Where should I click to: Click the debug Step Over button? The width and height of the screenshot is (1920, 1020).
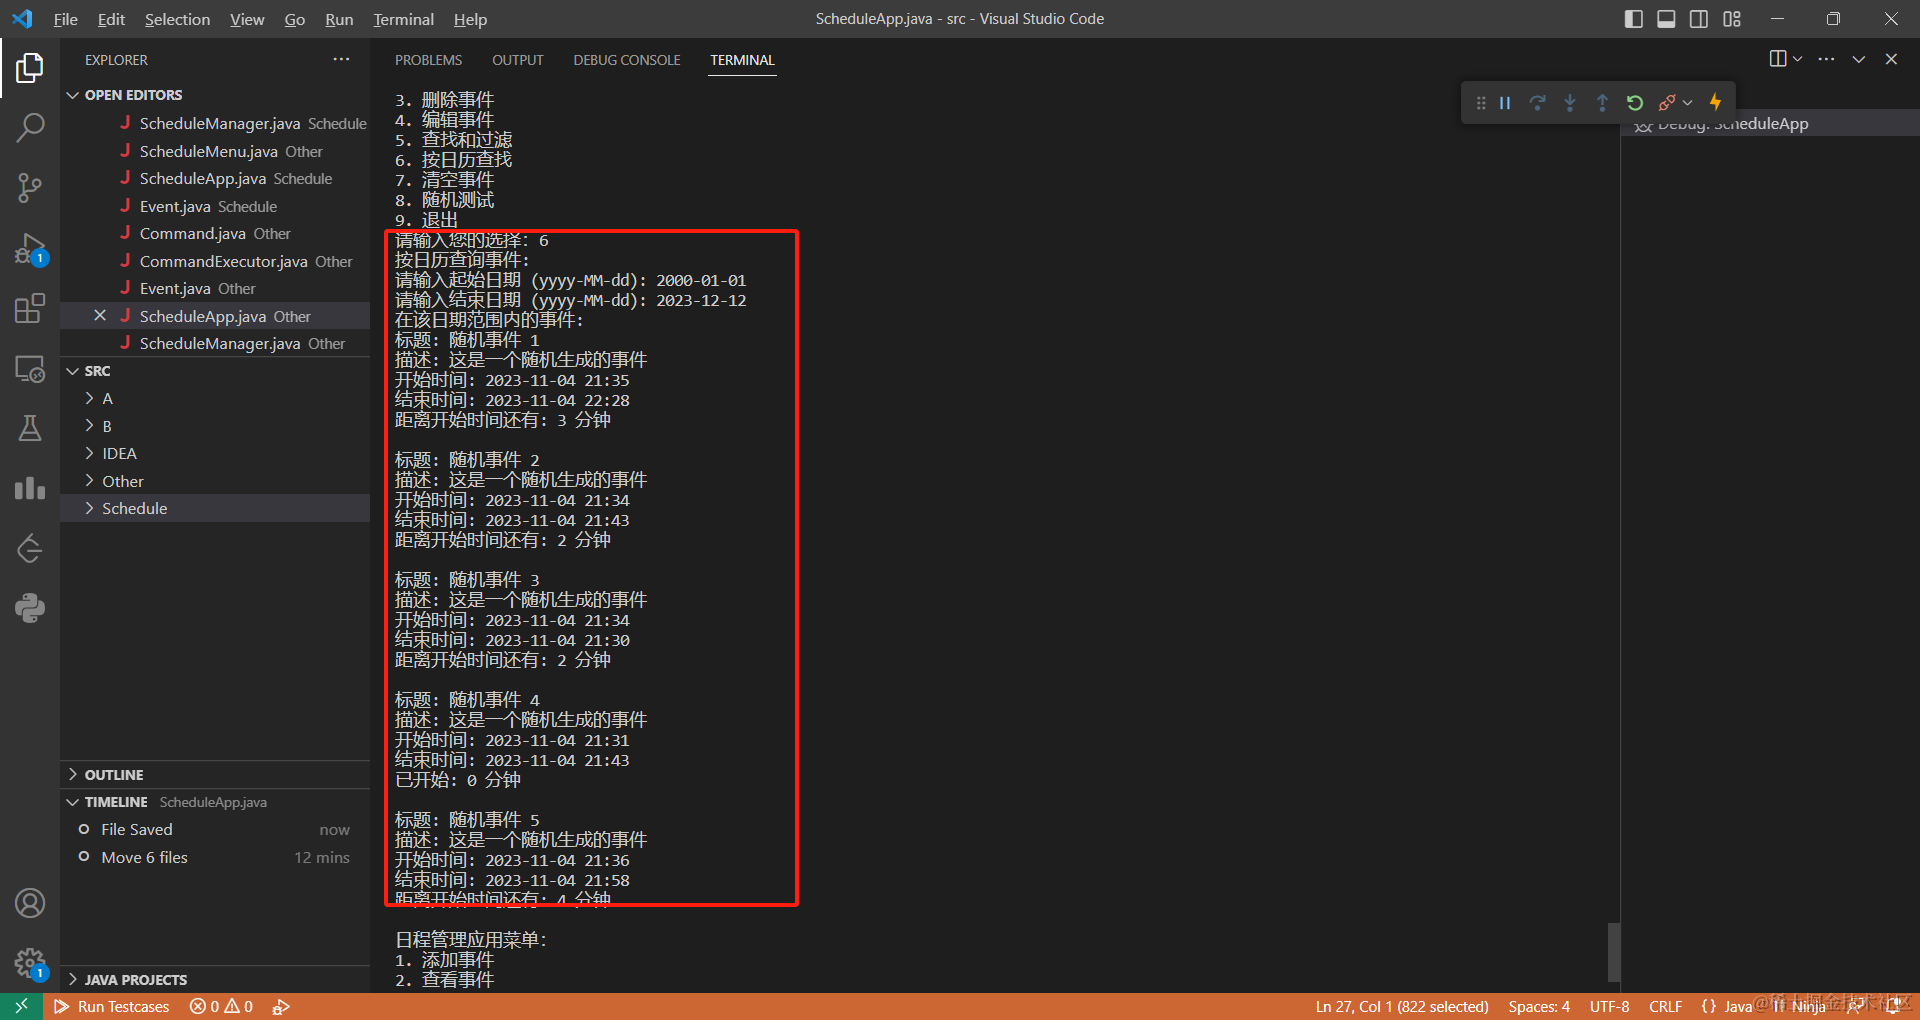1538,103
